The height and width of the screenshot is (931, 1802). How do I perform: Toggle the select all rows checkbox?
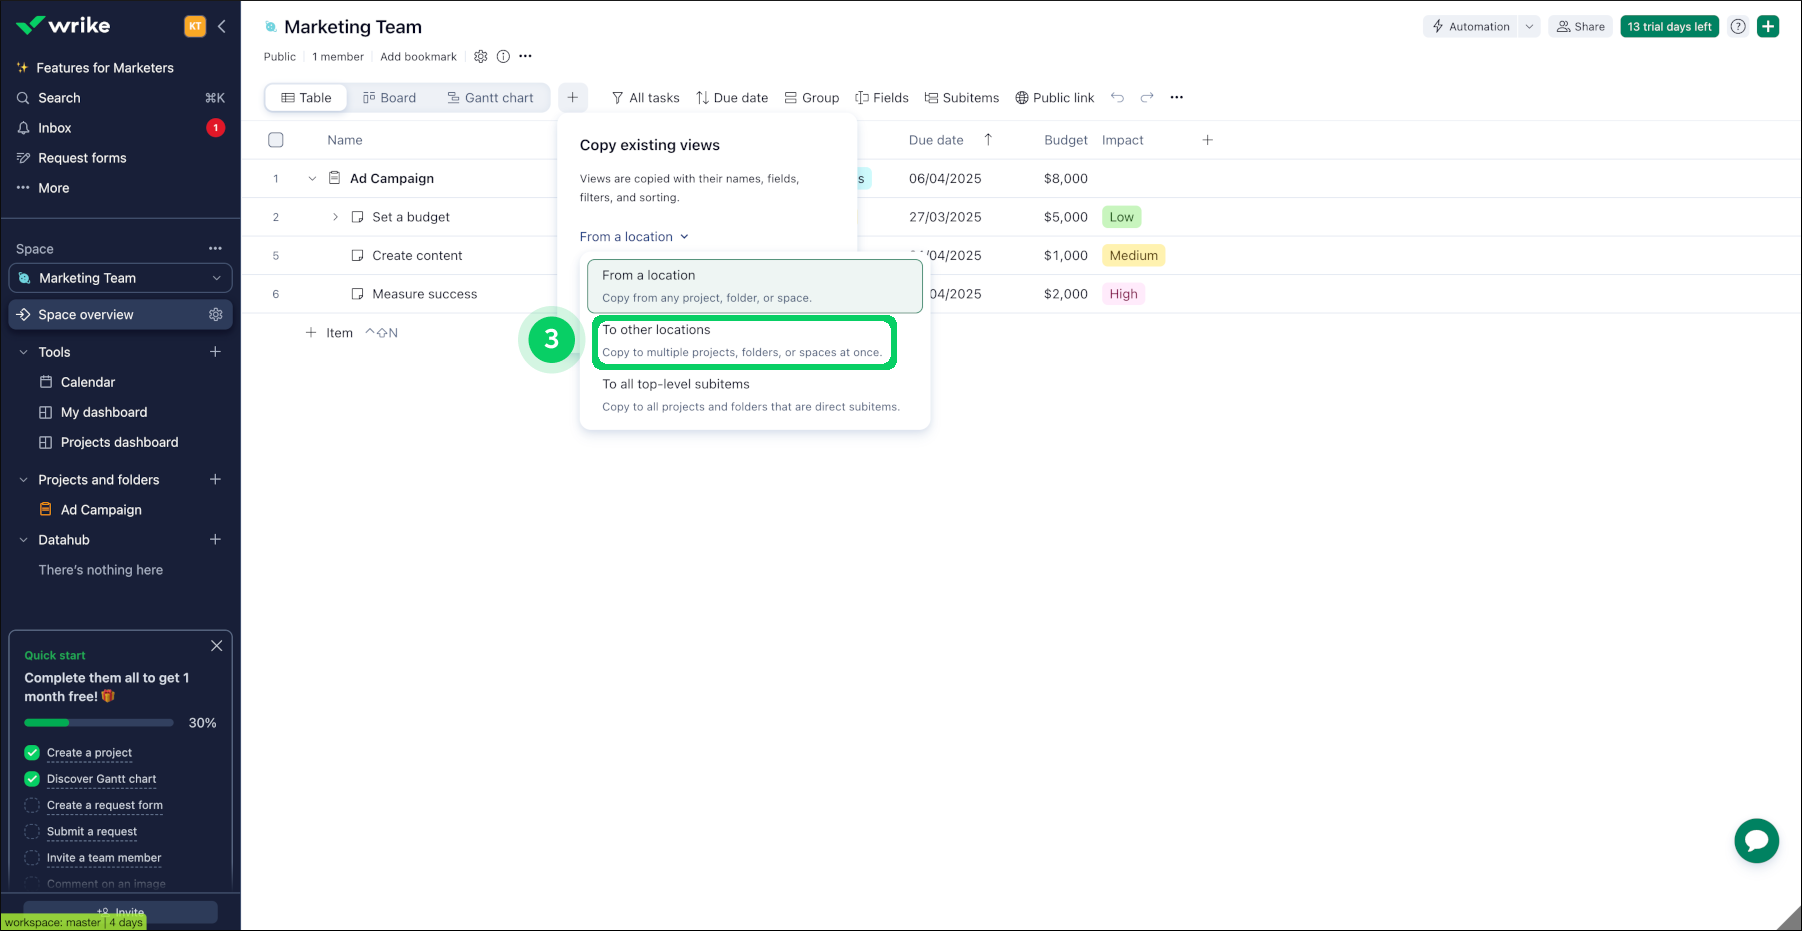pos(276,140)
